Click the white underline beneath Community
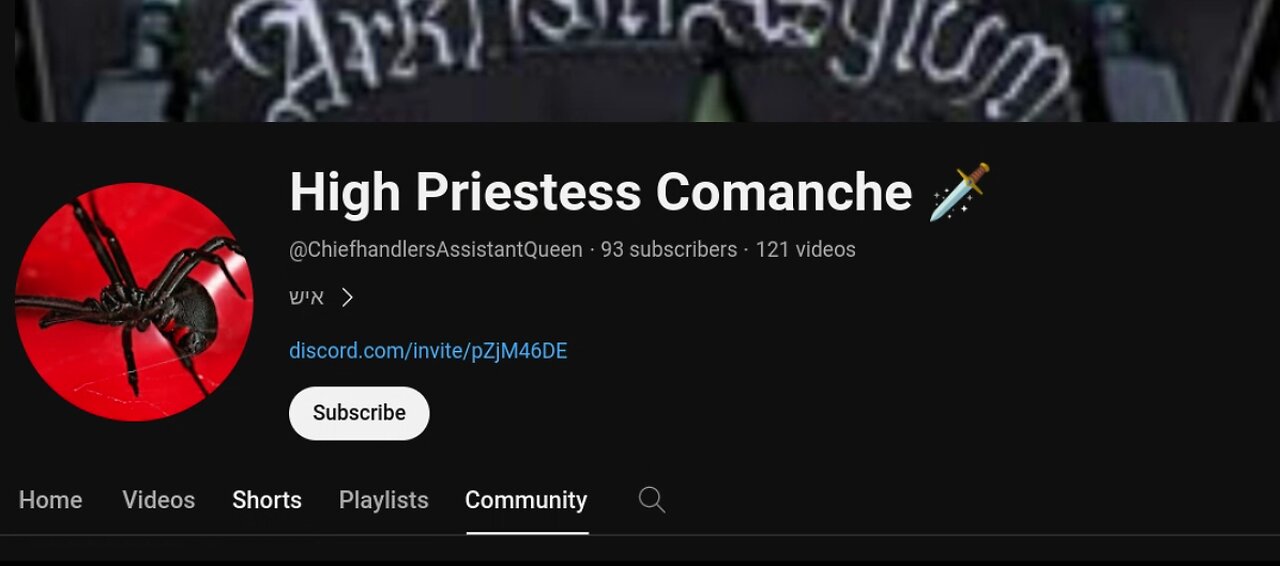The height and width of the screenshot is (566, 1280). click(x=527, y=533)
